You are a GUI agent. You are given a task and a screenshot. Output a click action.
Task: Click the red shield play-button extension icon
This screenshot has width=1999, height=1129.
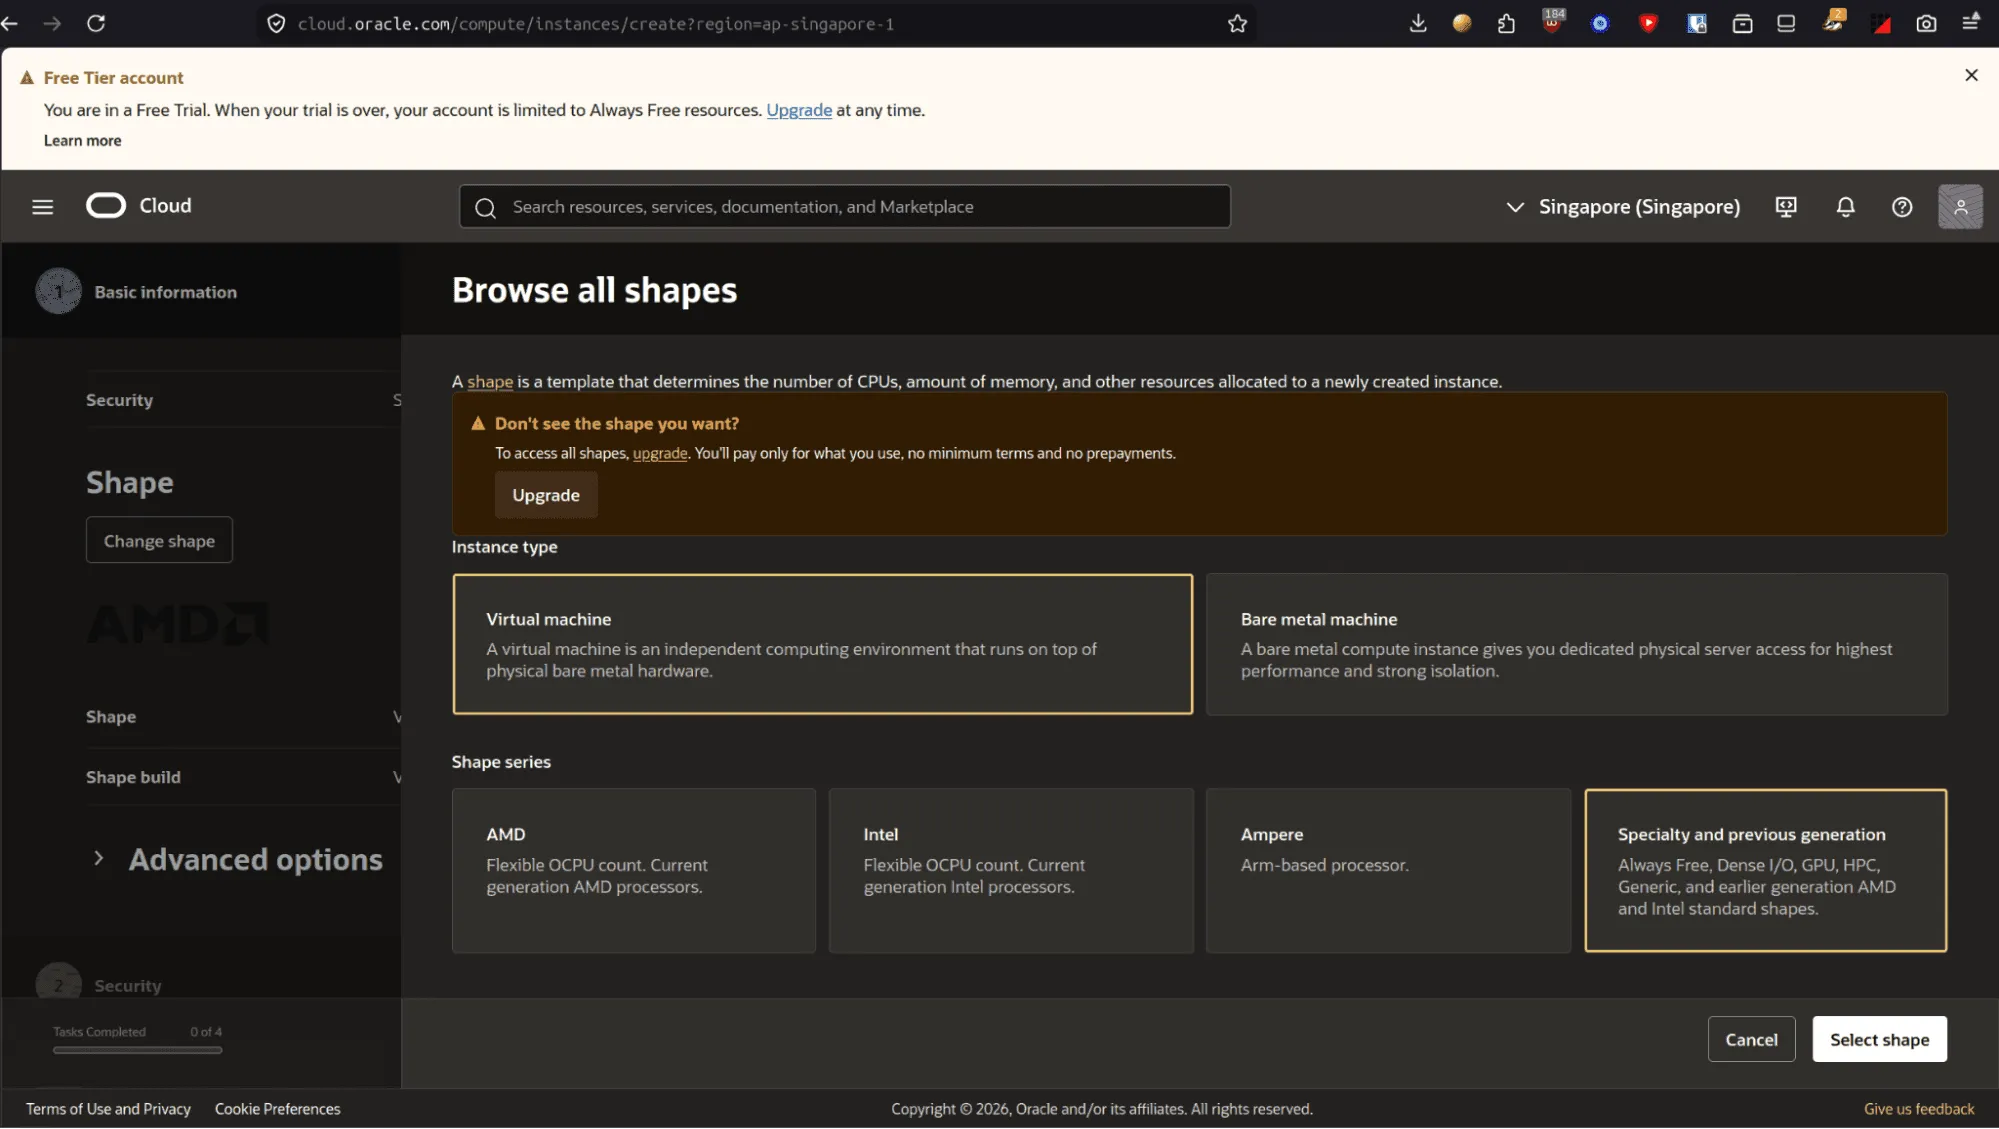click(1648, 23)
